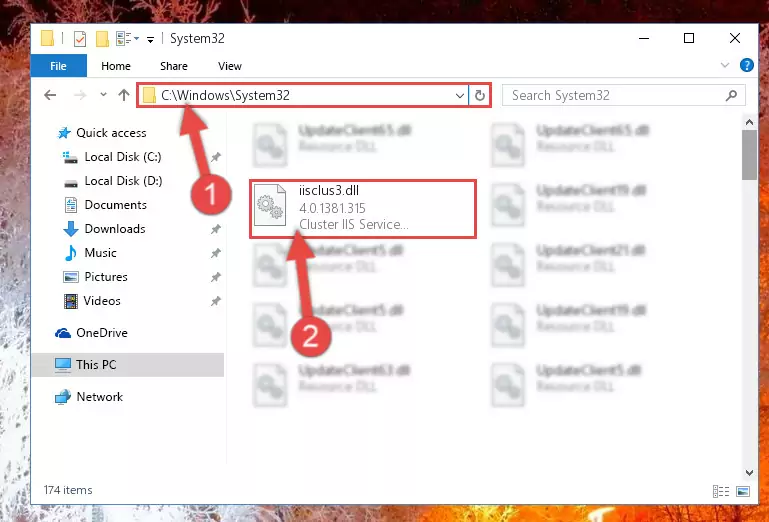Open Help with the question mark icon

[x=746, y=65]
